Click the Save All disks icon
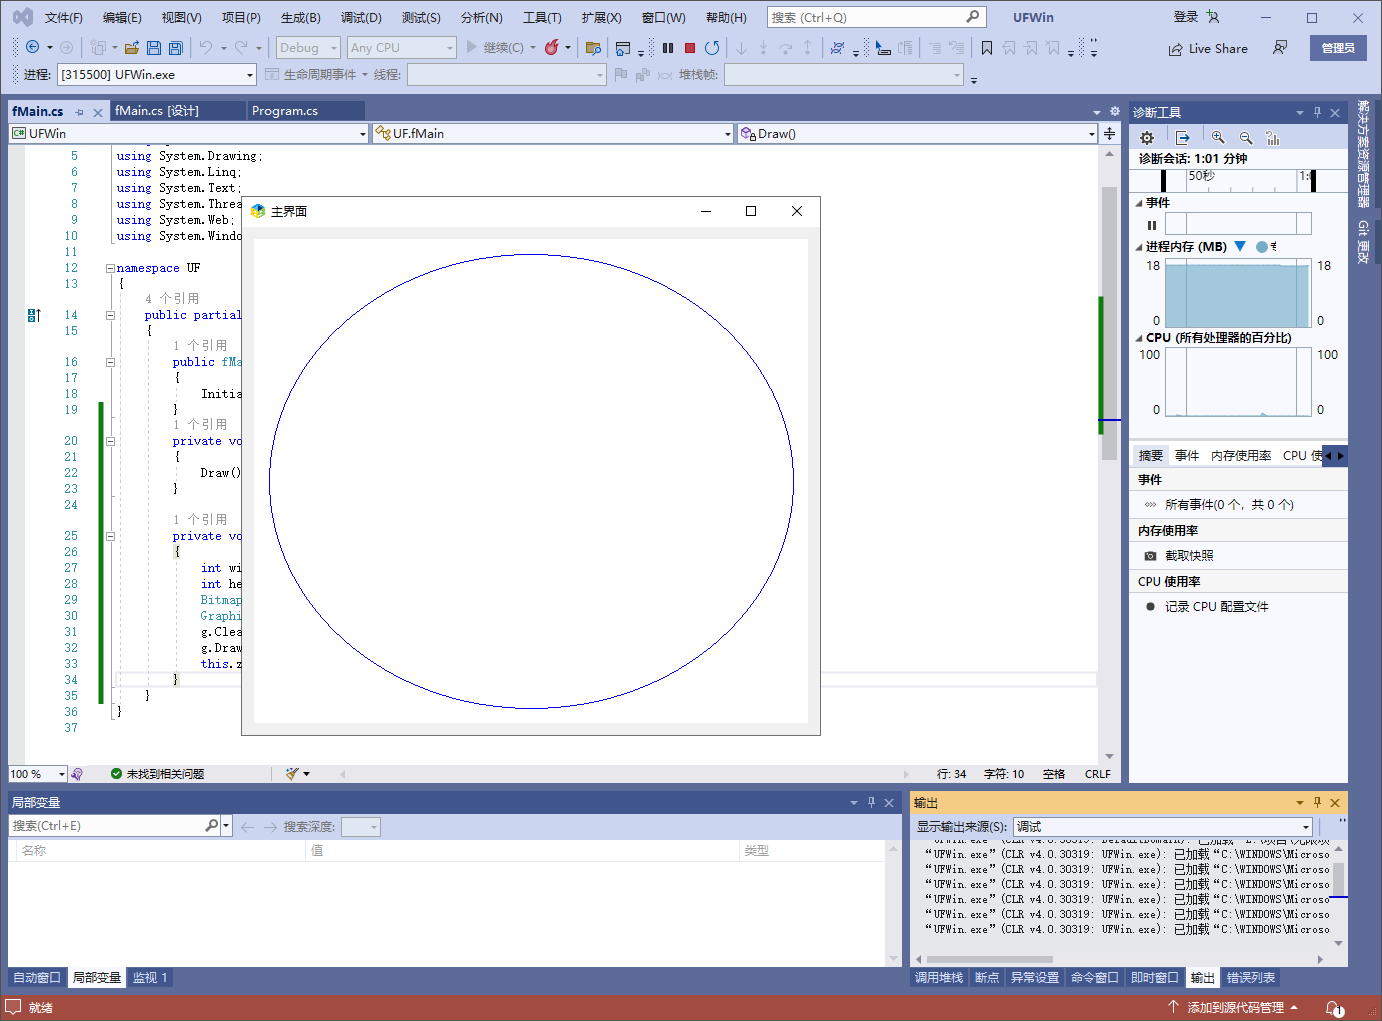Image resolution: width=1382 pixels, height=1021 pixels. click(x=176, y=47)
